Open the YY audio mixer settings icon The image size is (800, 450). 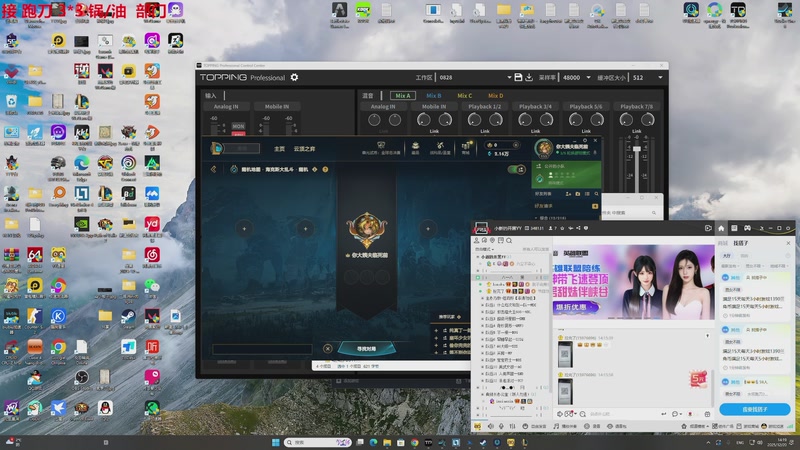[x=513, y=426]
